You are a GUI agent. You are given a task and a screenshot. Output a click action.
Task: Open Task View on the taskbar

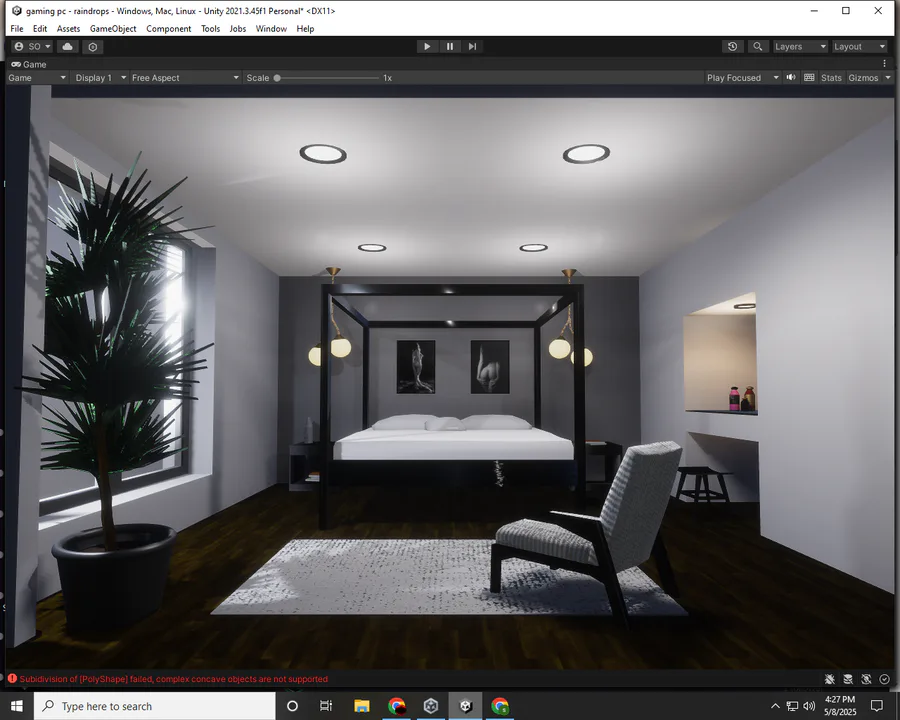(x=326, y=706)
